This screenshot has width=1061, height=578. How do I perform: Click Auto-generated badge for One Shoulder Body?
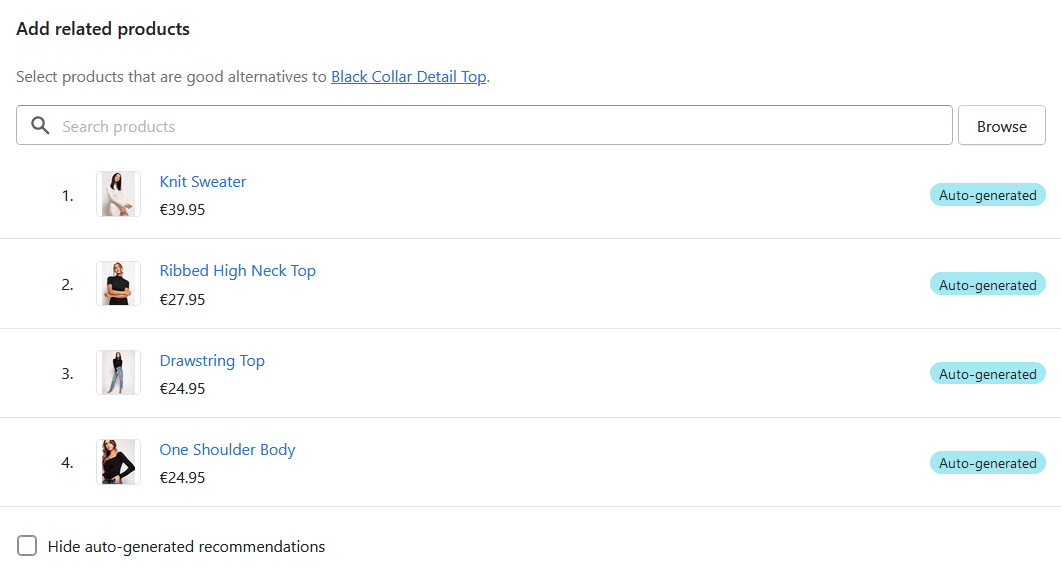(x=988, y=463)
